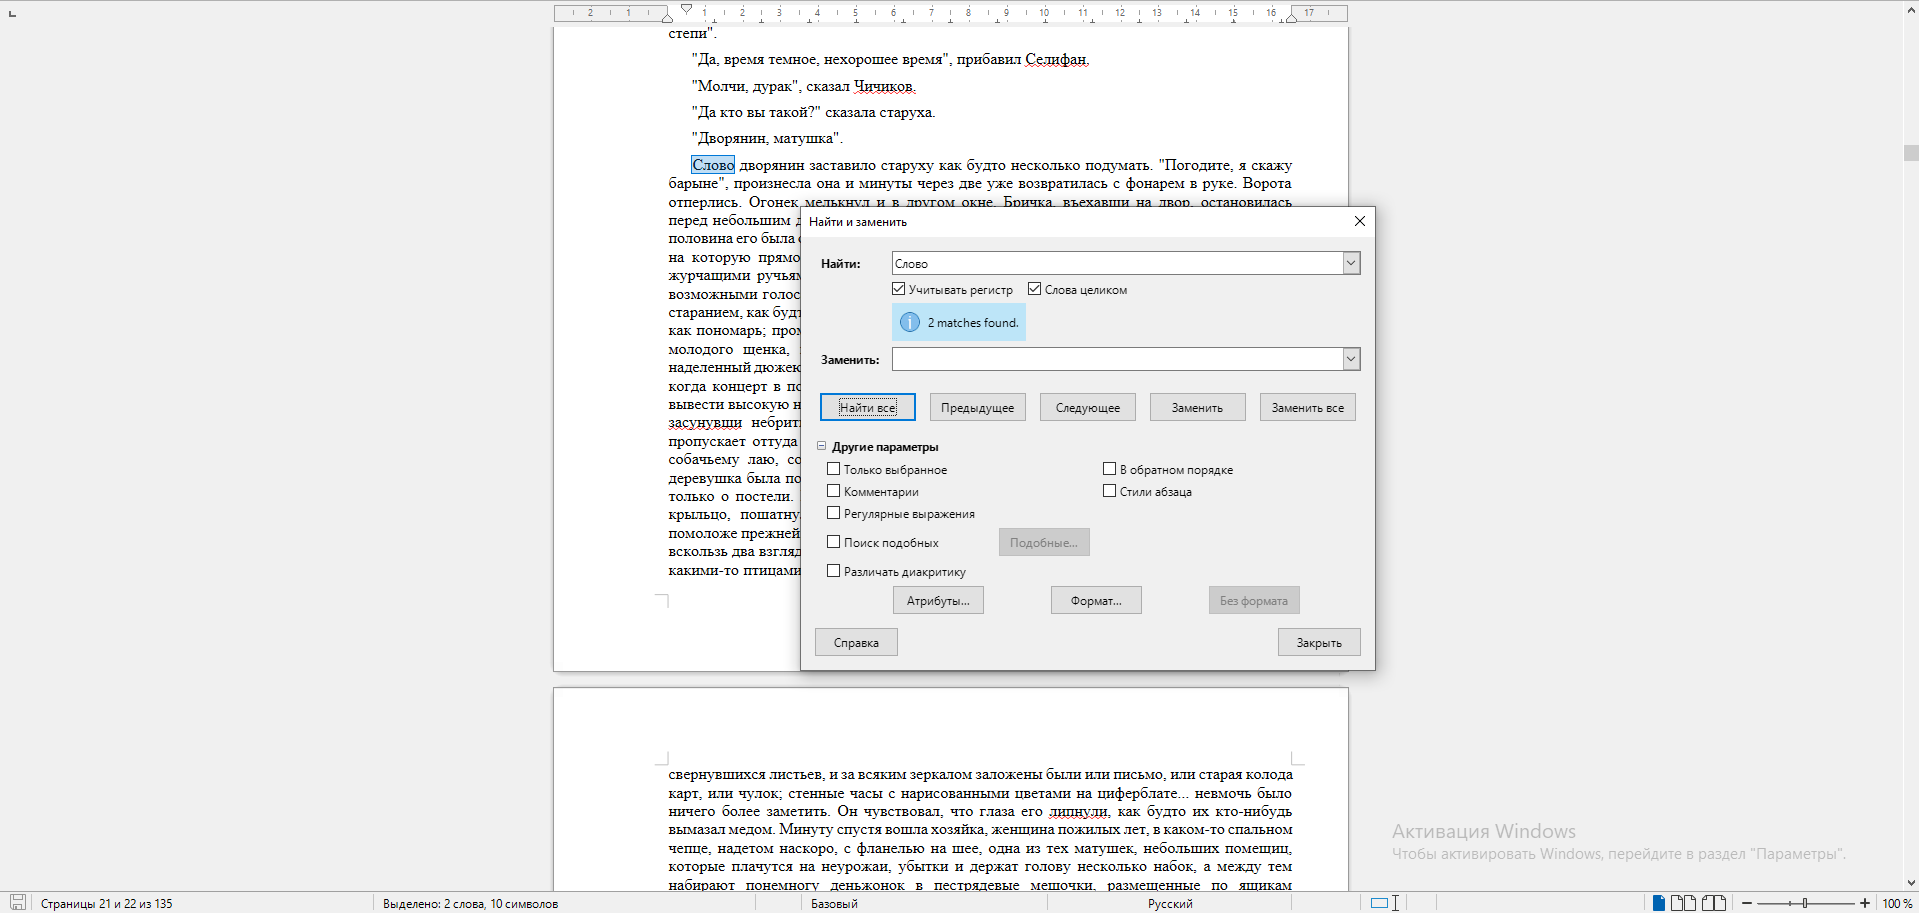
Task: Collapse the 'Другие параметры' section
Action: [822, 446]
